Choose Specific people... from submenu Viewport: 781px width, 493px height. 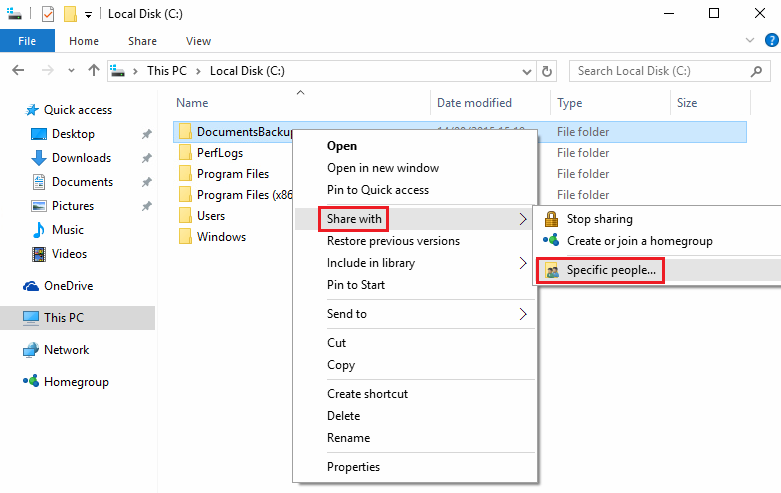611,270
